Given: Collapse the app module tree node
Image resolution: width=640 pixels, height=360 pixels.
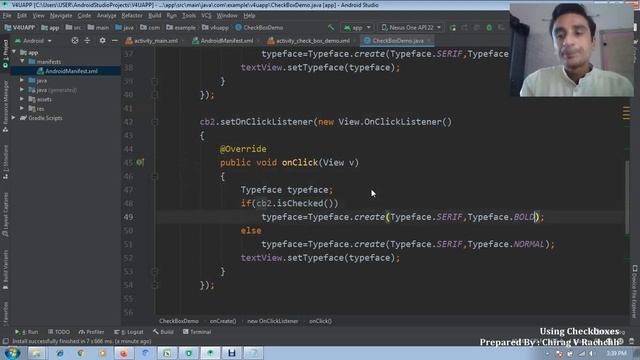Looking at the screenshot, I should coord(14,52).
